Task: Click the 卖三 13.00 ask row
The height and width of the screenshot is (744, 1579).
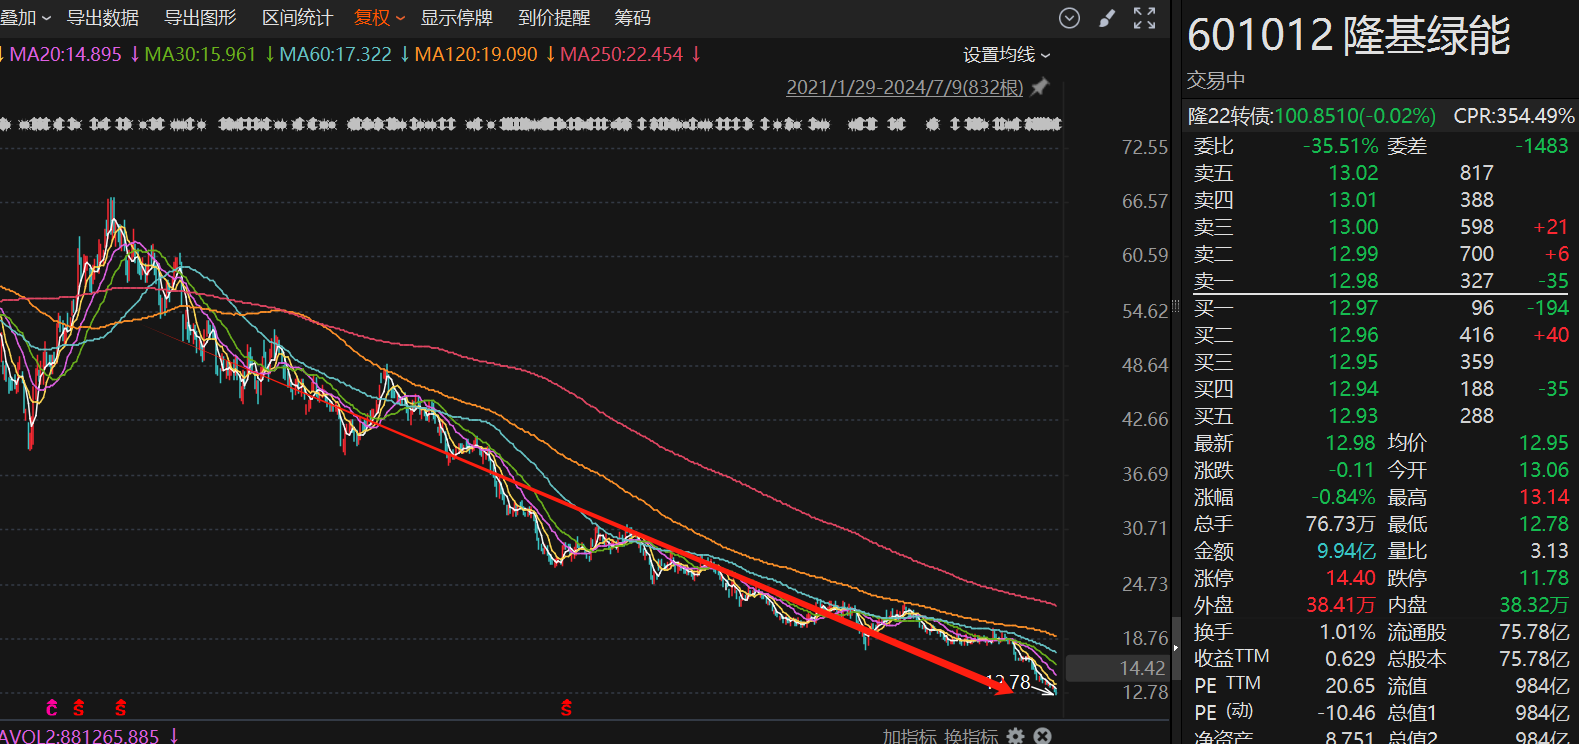Action: [x=1380, y=227]
